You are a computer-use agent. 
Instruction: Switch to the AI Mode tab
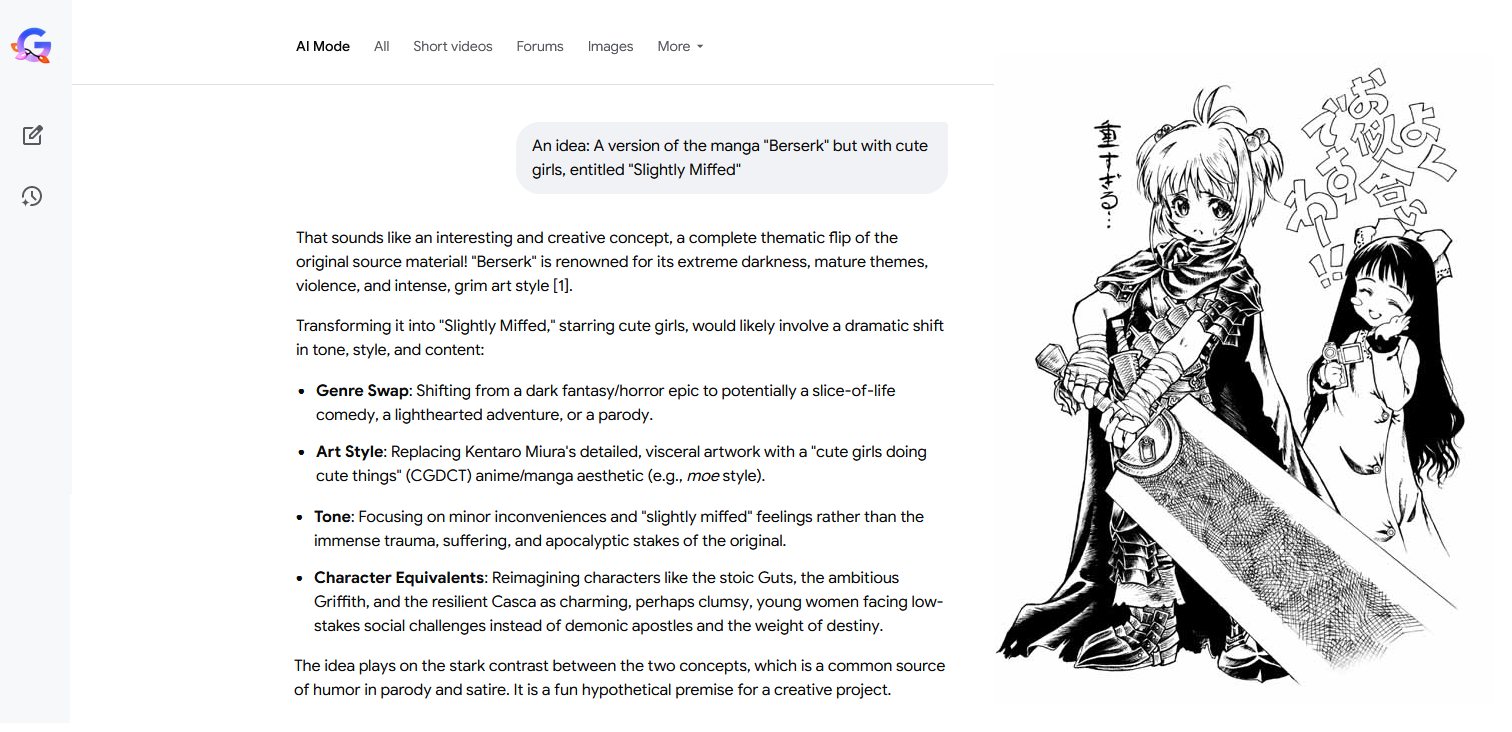click(323, 46)
